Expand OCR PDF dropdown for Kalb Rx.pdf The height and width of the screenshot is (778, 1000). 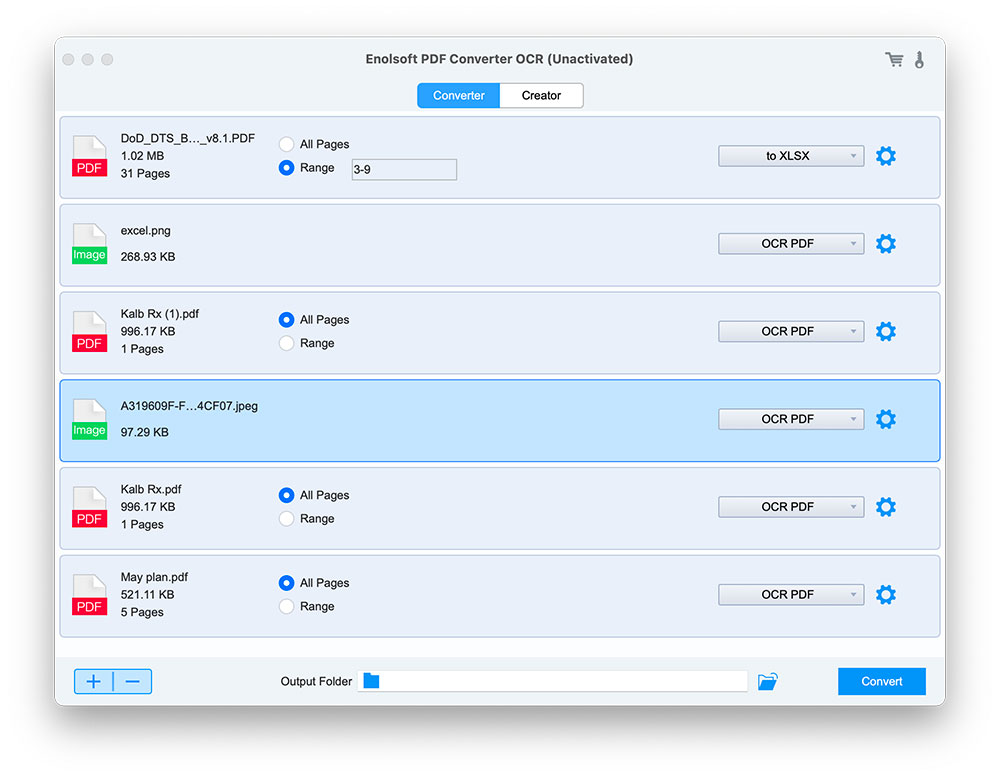click(x=790, y=507)
